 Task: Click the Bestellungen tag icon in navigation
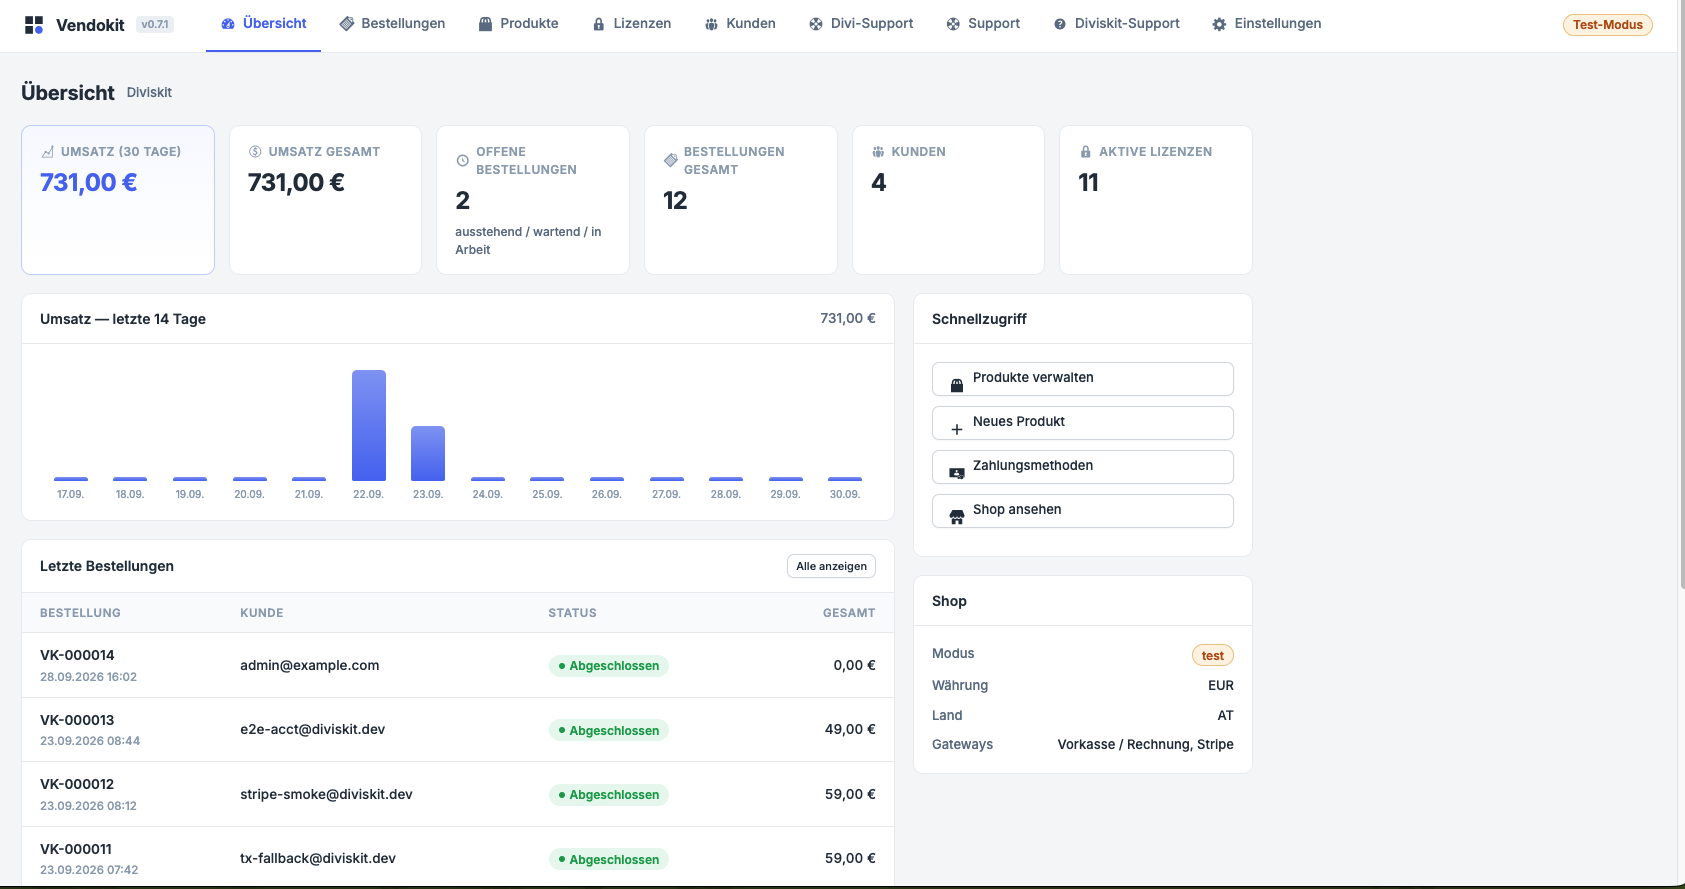[347, 24]
